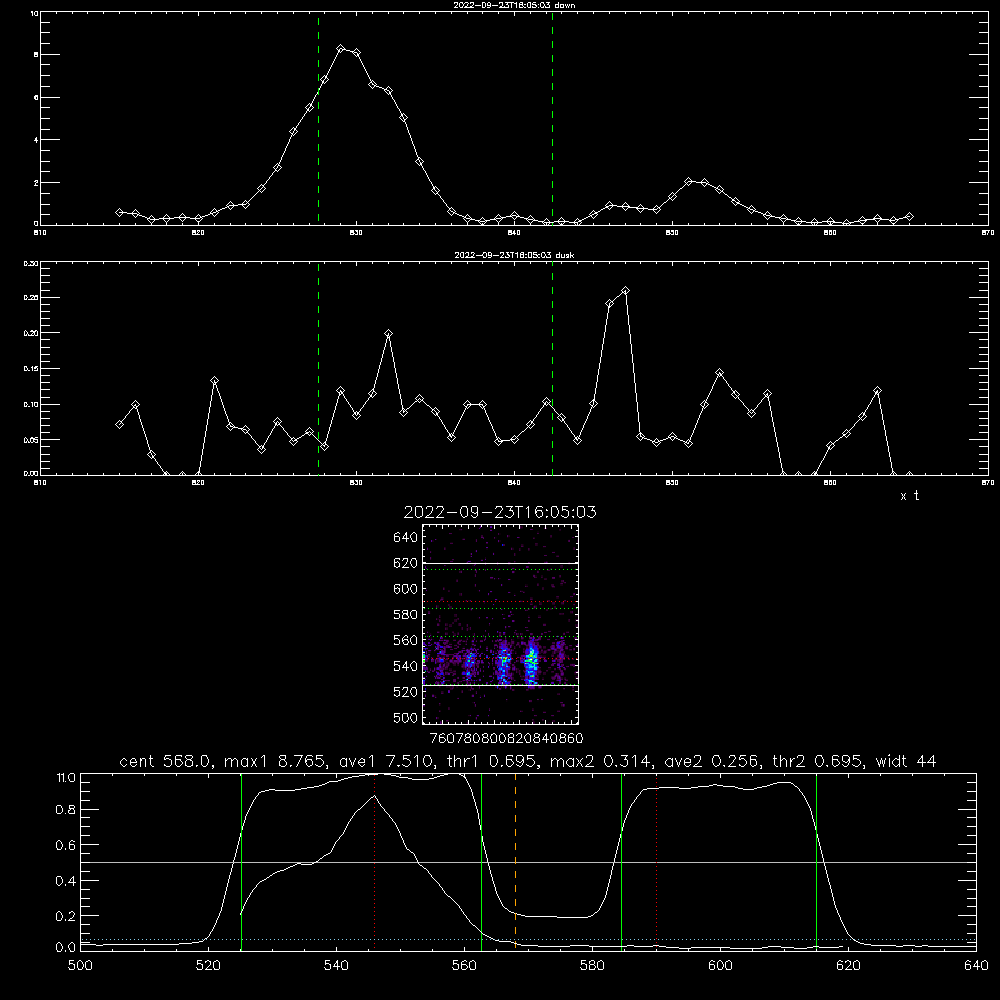This screenshot has height=1000, width=1000.
Task: Click the y-axis label 0.2 of the bottom plot
Action: click(66, 916)
